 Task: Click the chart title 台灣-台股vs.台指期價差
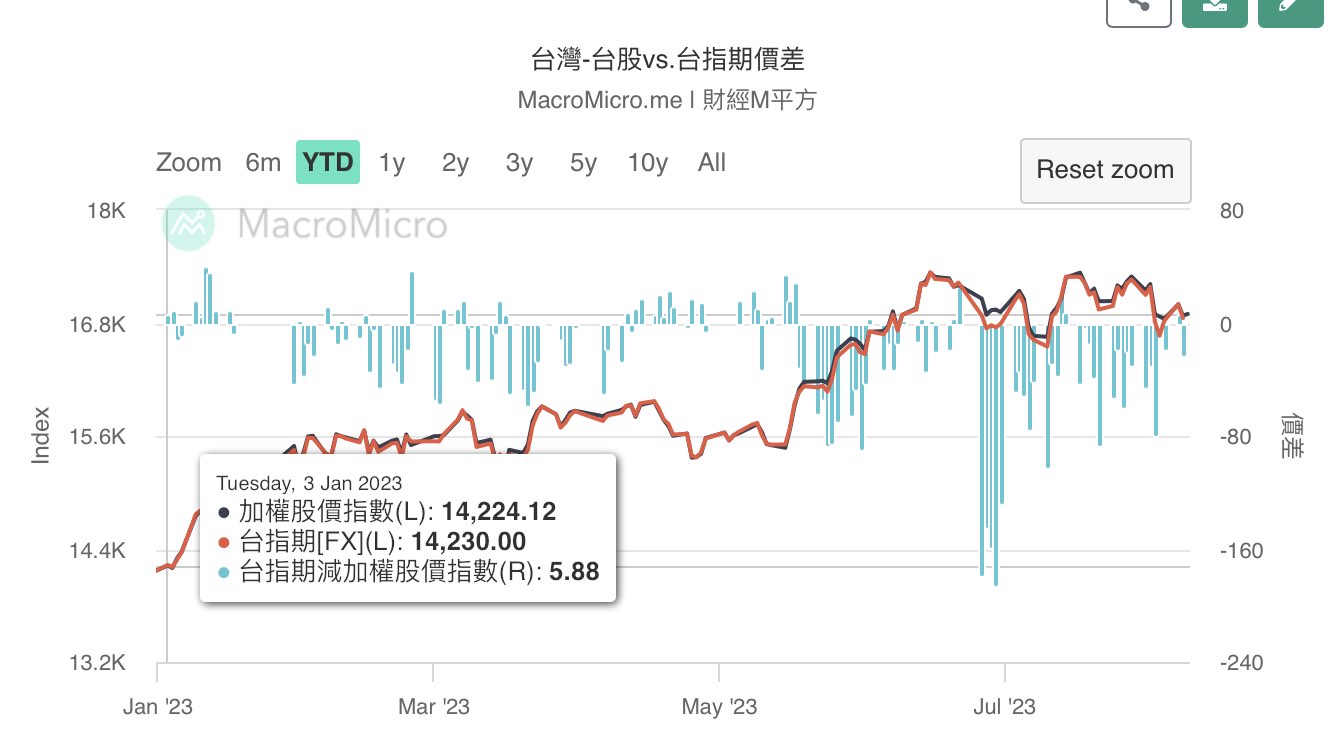667,60
